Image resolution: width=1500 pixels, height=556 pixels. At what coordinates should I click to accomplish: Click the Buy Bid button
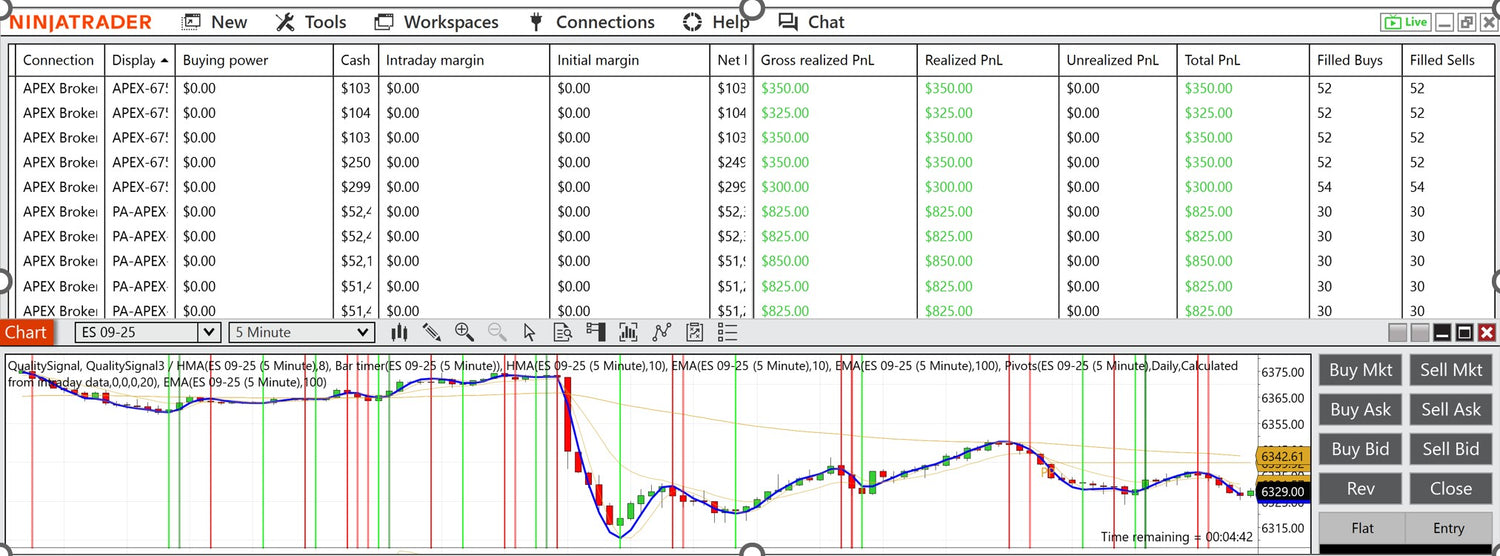coord(1360,450)
